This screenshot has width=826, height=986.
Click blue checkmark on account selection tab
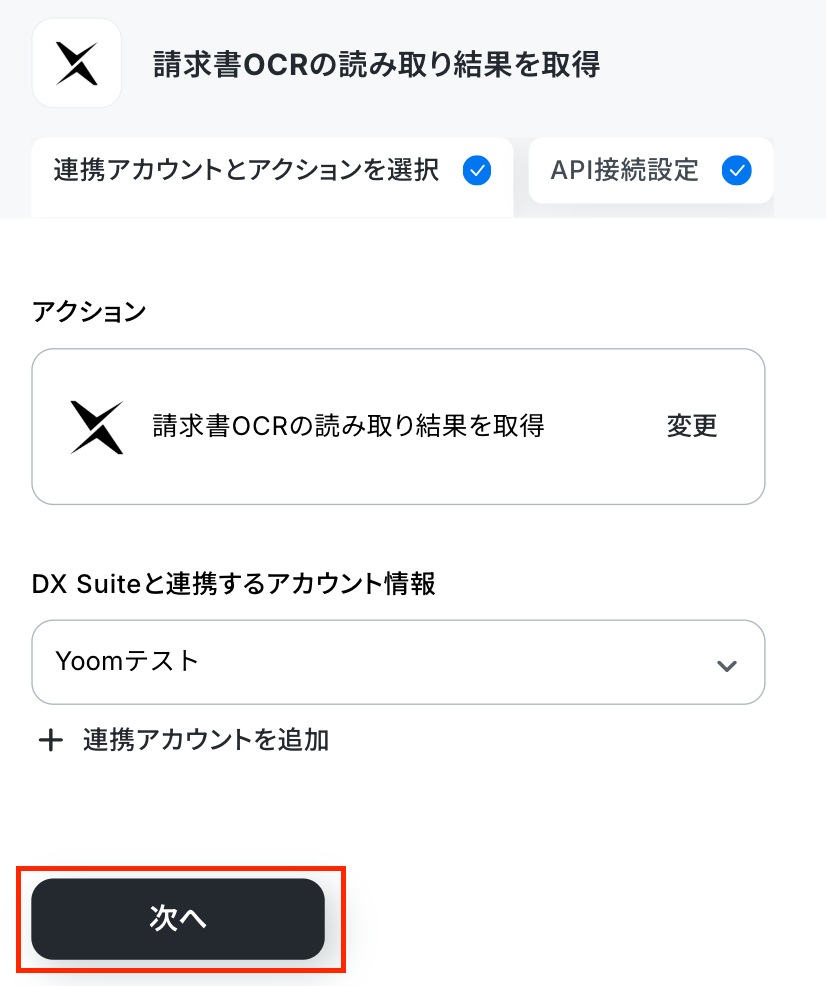477,170
